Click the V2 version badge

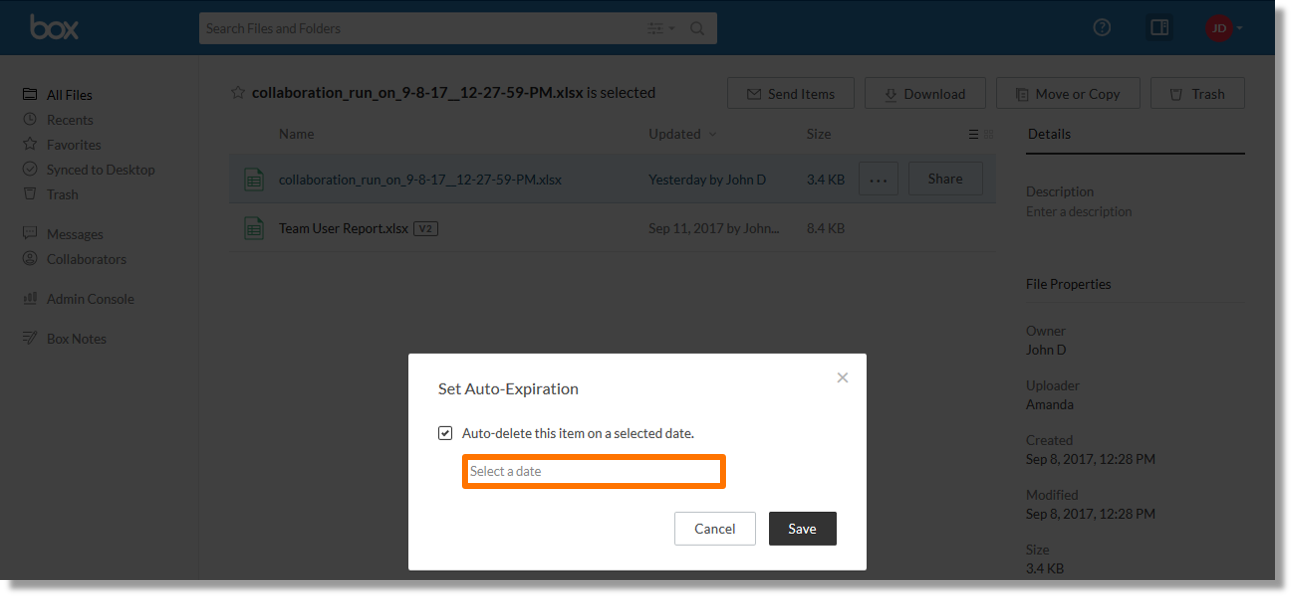coord(426,228)
